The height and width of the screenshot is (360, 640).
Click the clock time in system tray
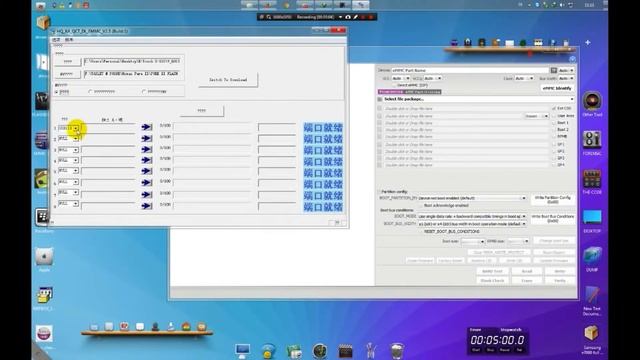[589, 5]
